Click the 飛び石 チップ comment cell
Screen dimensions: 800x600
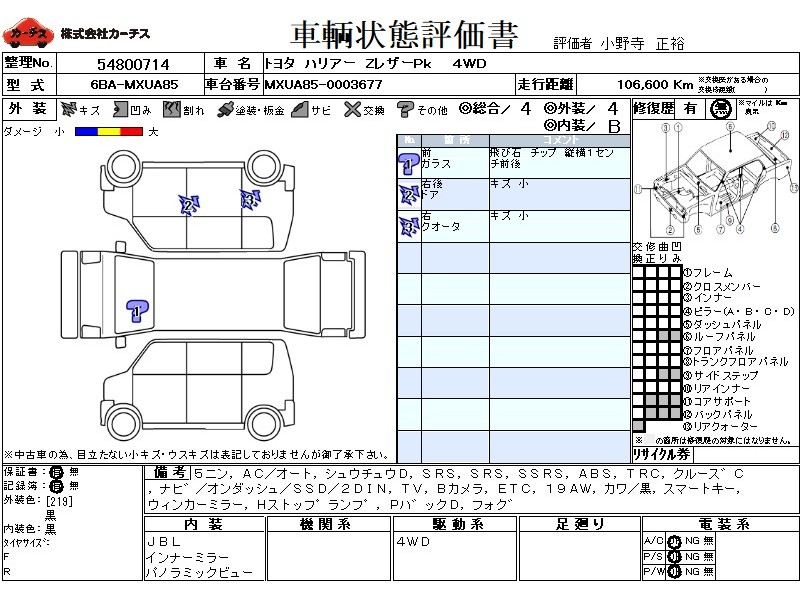click(560, 163)
